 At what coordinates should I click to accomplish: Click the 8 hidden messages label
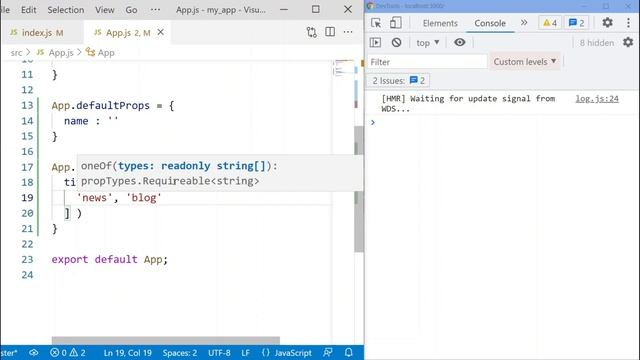[x=596, y=43]
